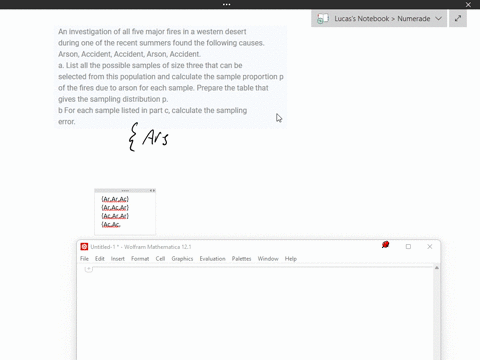Open the Palettes menu in Mathematica

click(241, 259)
